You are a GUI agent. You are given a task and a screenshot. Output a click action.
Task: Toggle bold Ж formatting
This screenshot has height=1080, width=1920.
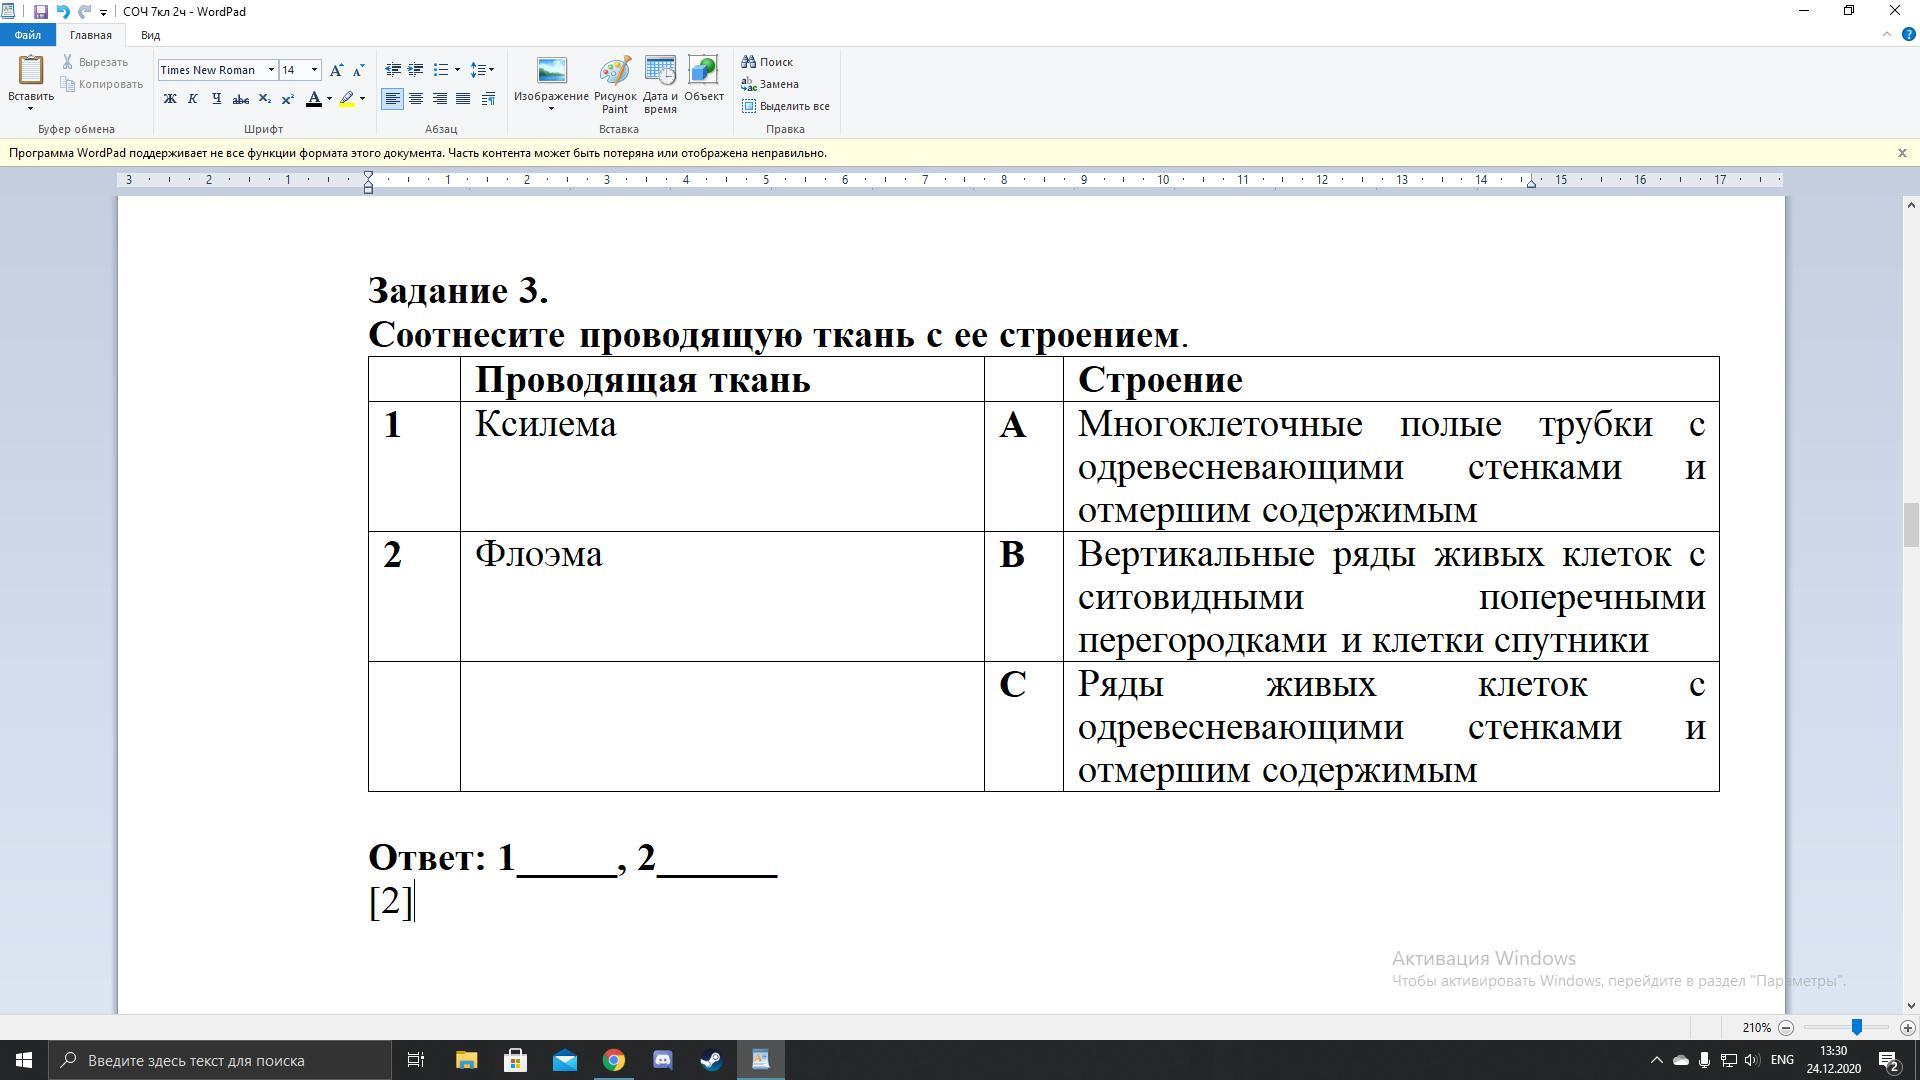(x=169, y=99)
